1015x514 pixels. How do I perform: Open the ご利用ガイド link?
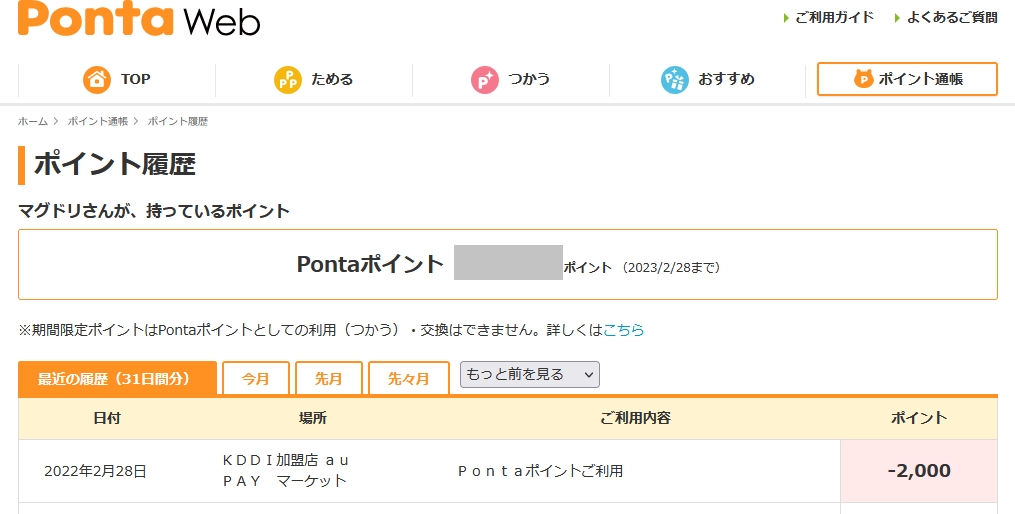click(834, 17)
